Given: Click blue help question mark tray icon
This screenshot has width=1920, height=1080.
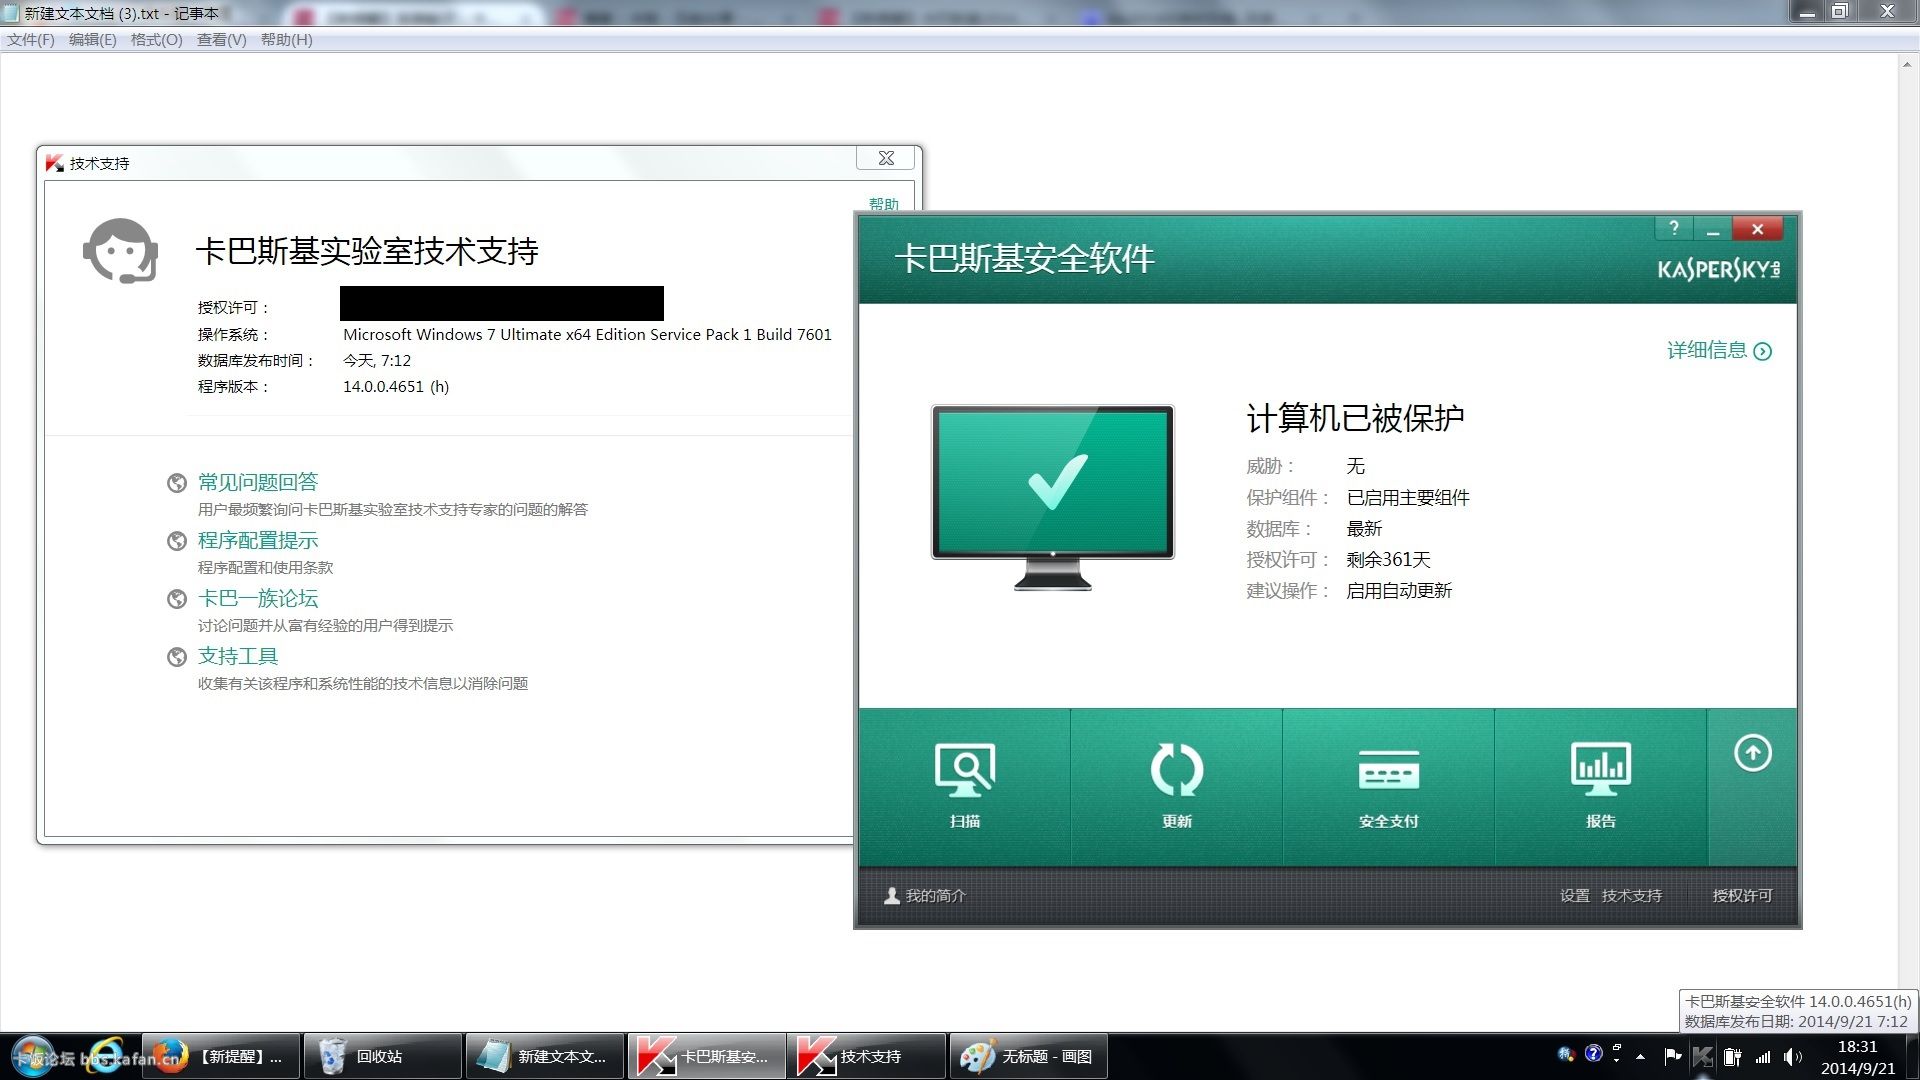Looking at the screenshot, I should pos(1594,1053).
